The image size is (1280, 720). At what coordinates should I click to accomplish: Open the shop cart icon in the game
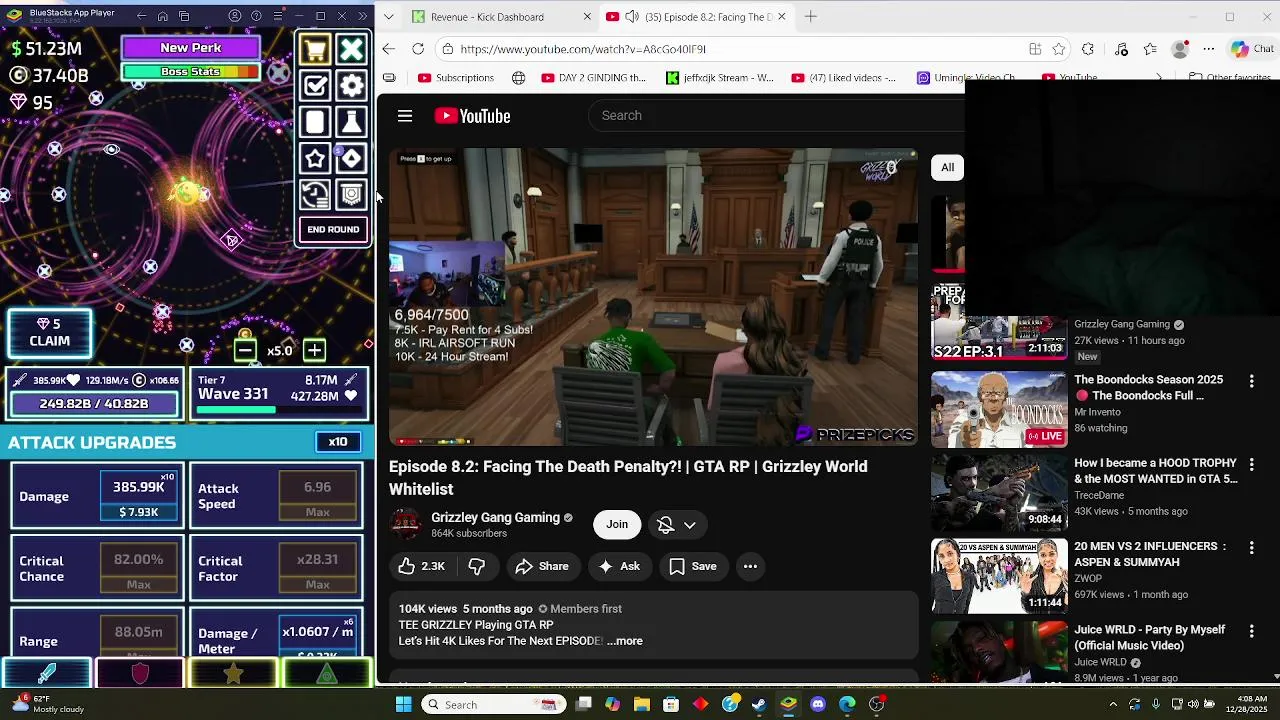click(x=315, y=50)
